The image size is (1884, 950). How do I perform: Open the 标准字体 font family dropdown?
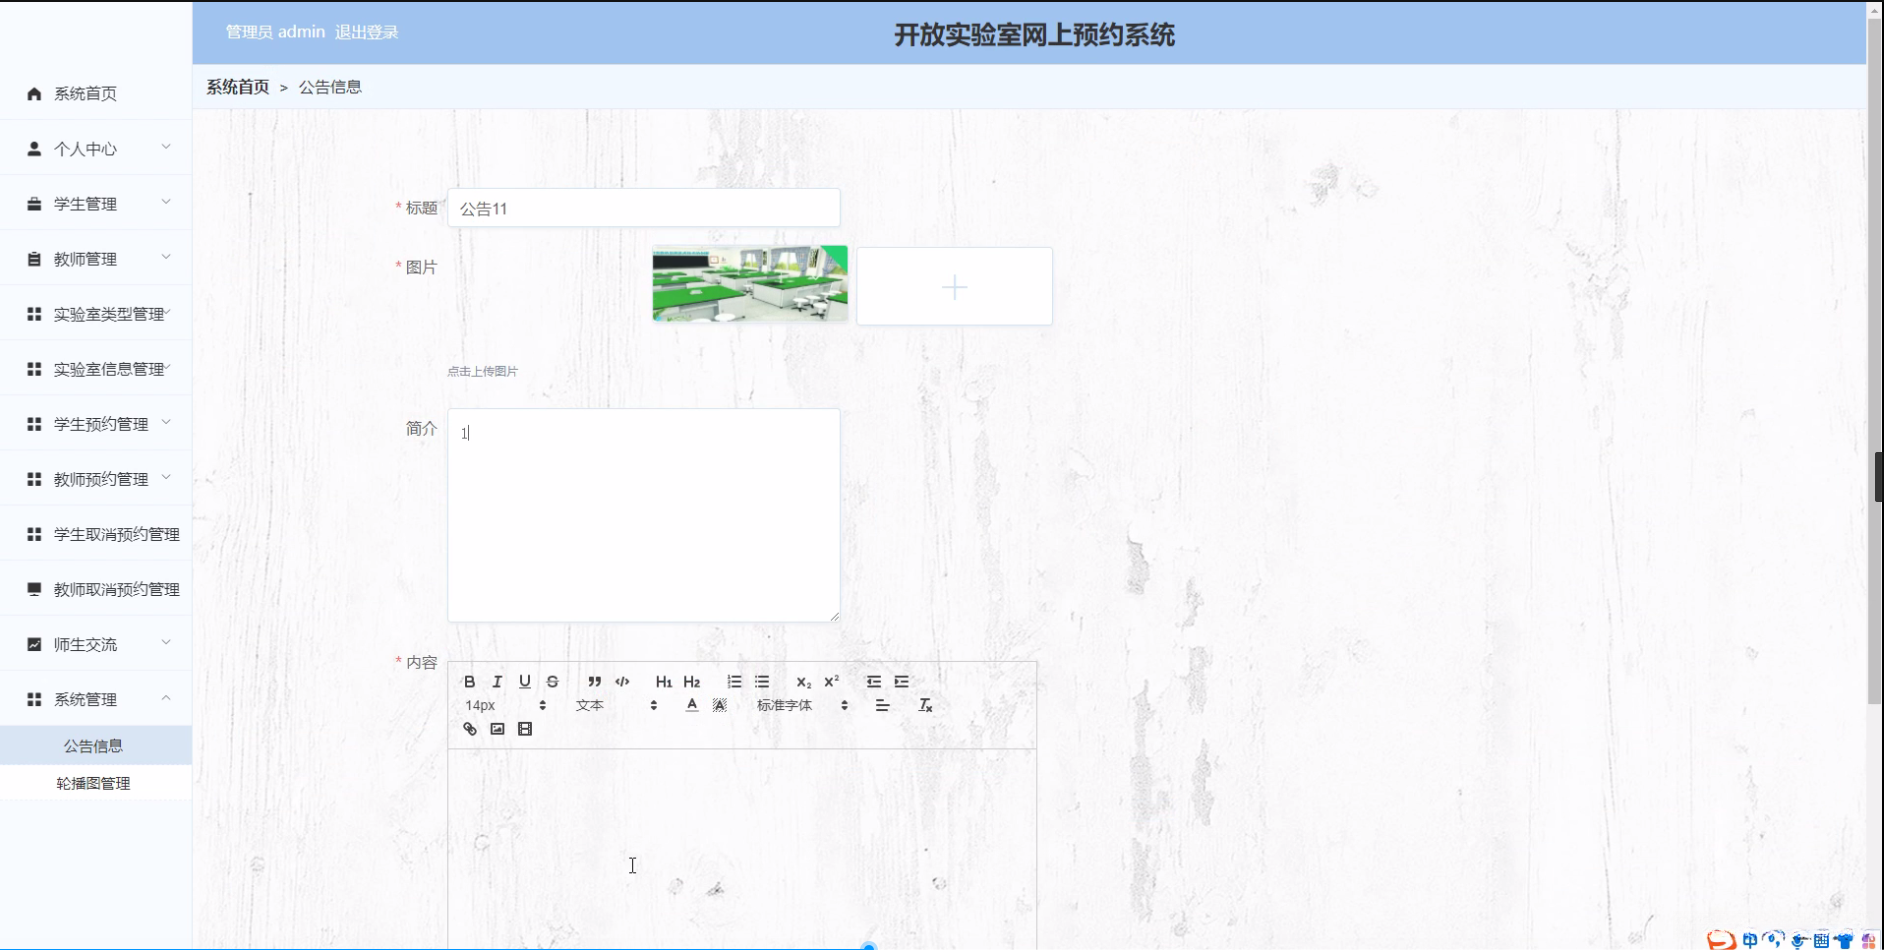click(x=802, y=706)
